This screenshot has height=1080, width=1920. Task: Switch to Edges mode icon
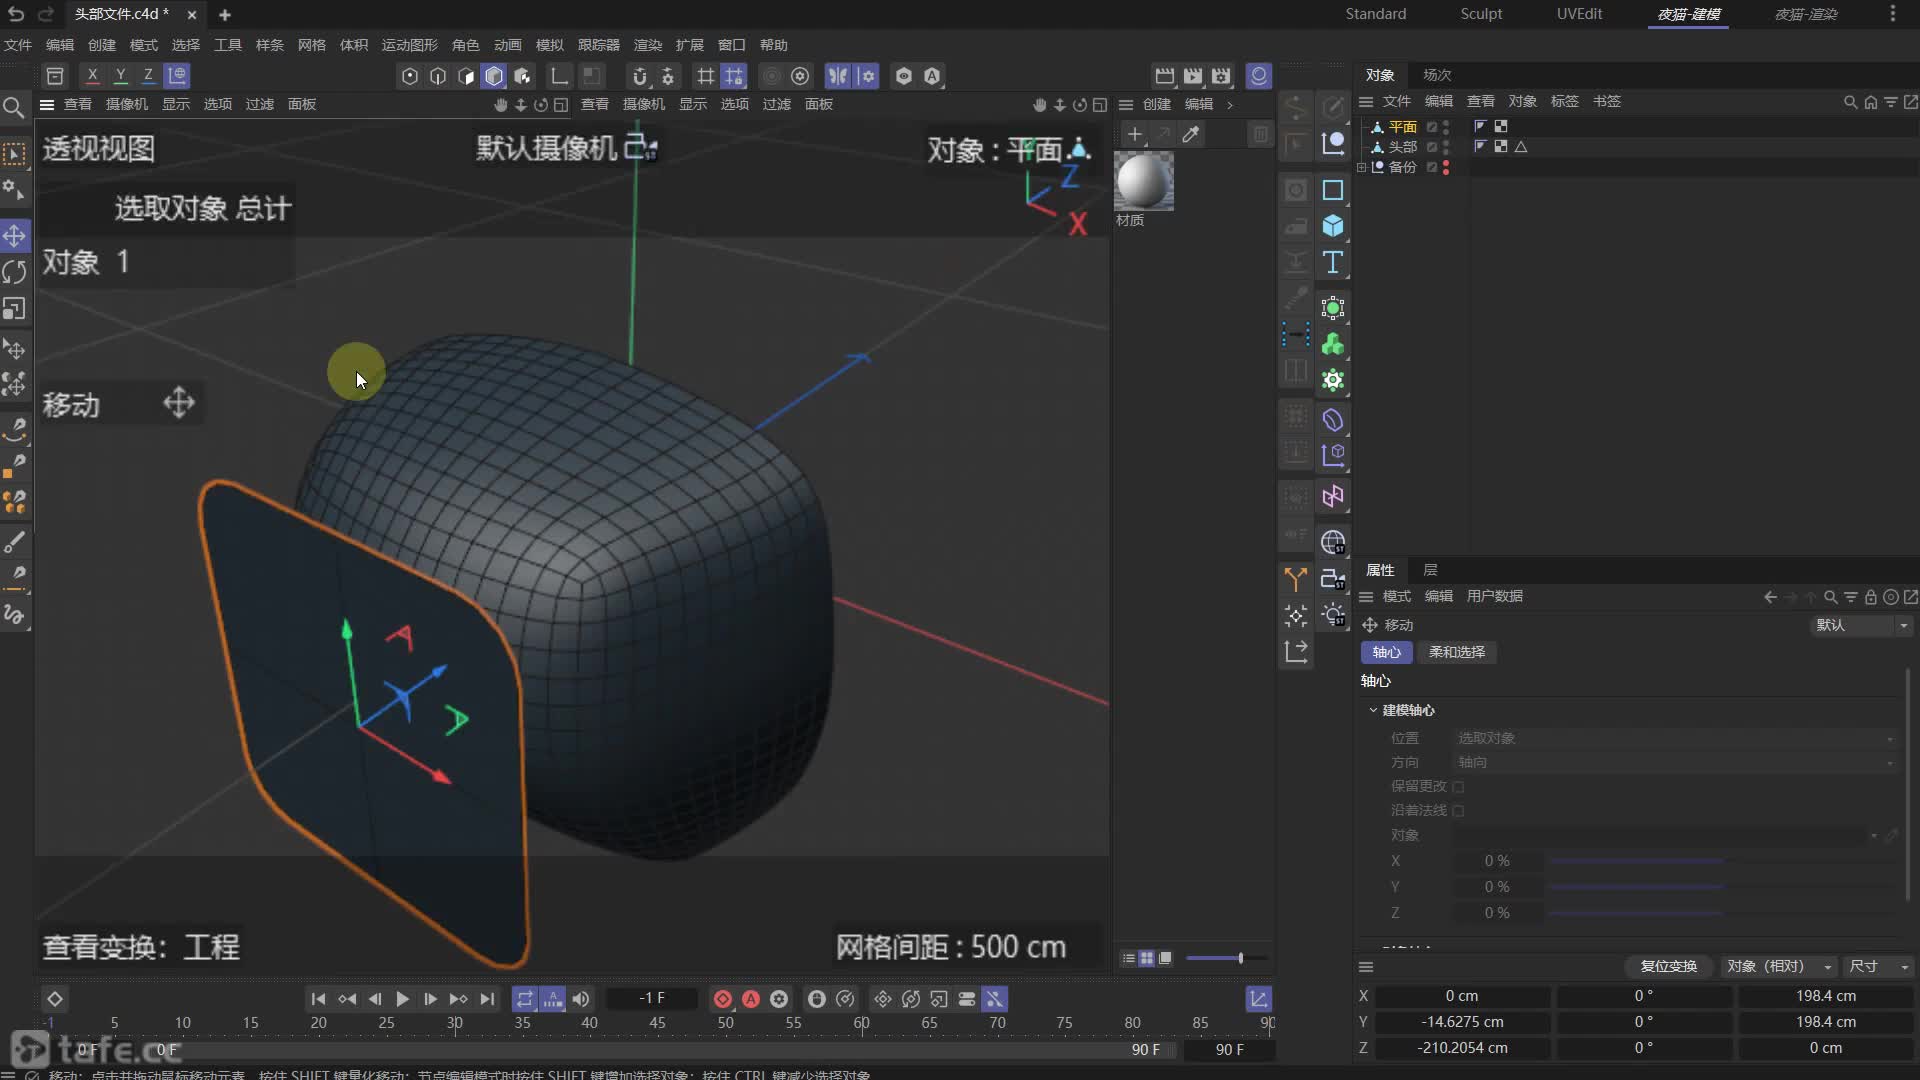pos(438,76)
